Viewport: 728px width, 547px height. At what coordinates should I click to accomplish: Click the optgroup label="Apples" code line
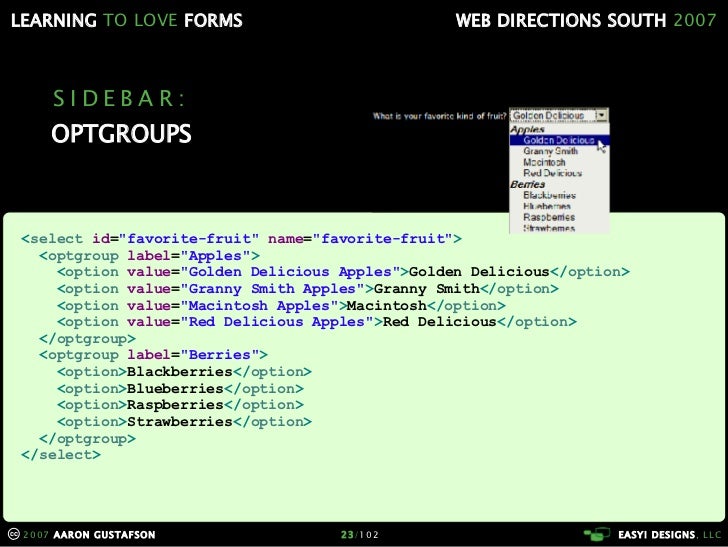pyautogui.click(x=150, y=256)
